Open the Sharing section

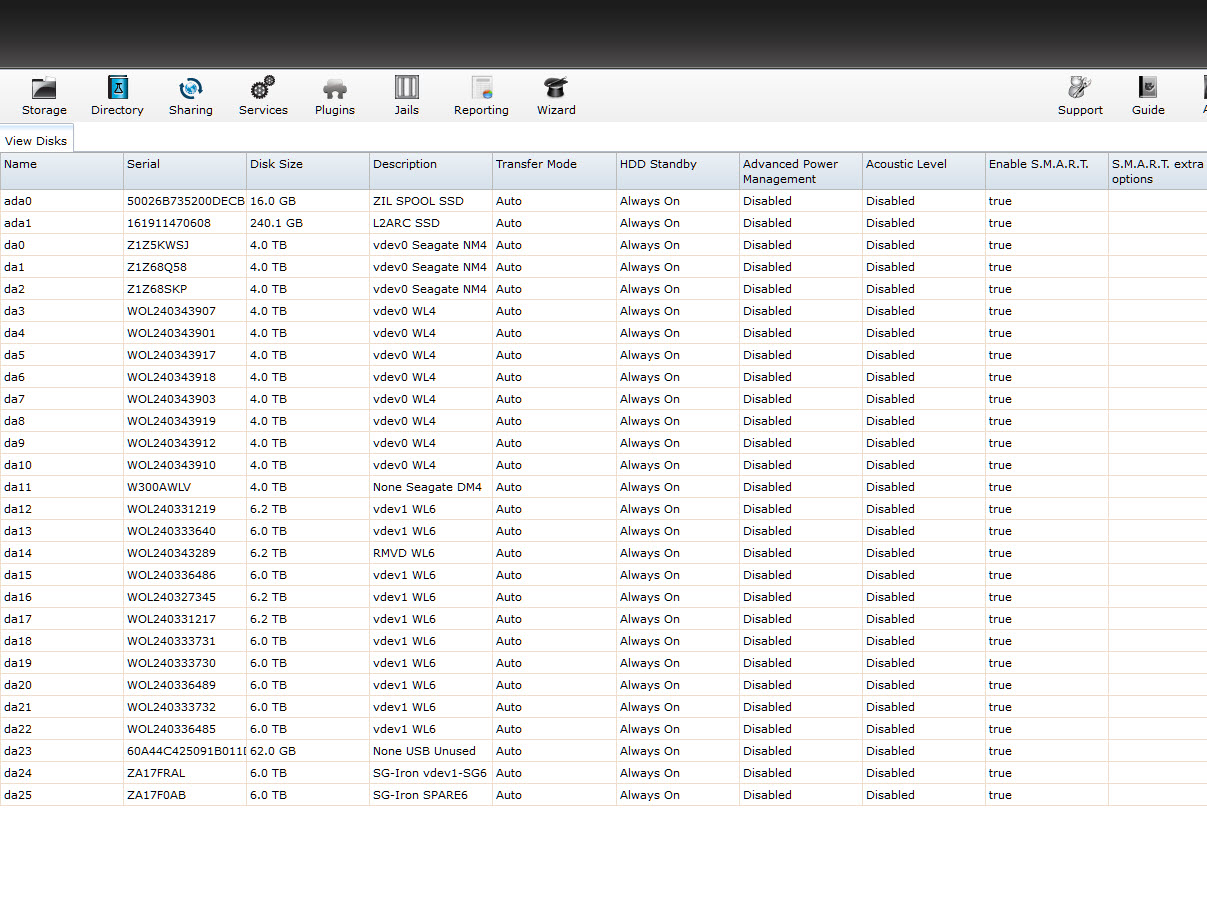(190, 96)
